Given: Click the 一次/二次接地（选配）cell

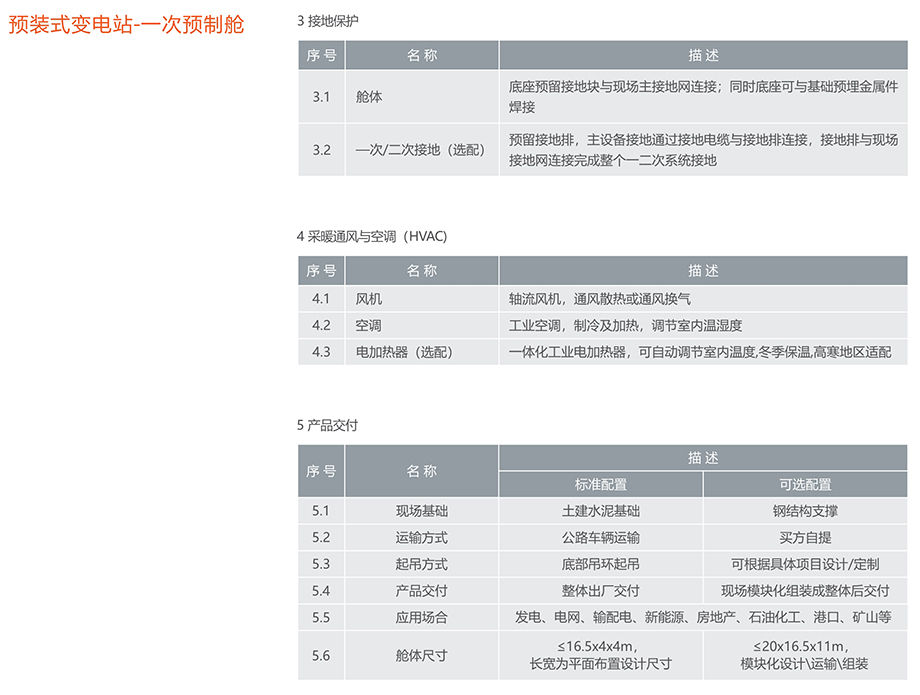Looking at the screenshot, I should 420,150.
